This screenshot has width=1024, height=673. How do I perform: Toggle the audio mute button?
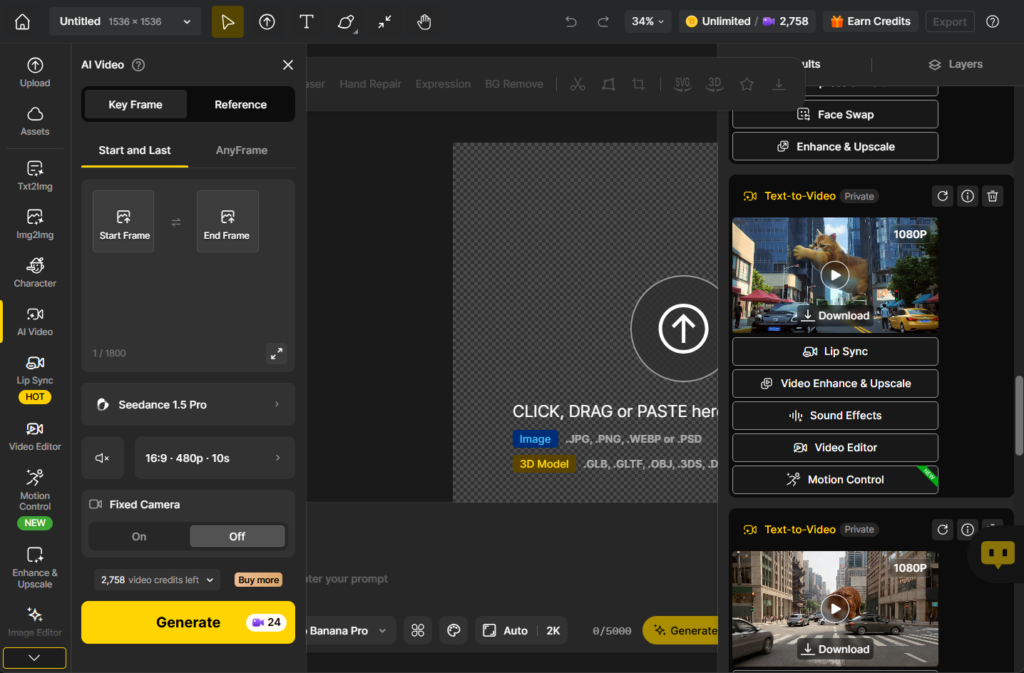pyautogui.click(x=102, y=458)
